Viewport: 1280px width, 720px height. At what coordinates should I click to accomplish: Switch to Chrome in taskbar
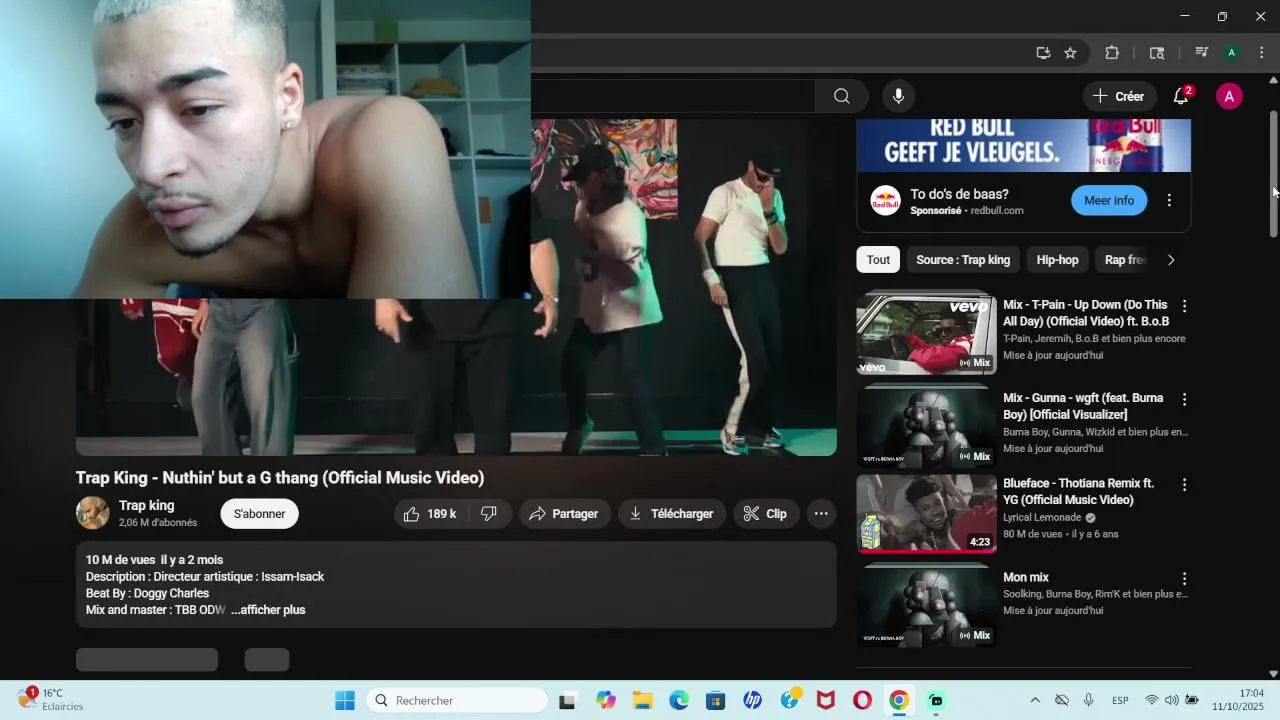pyautogui.click(x=899, y=700)
